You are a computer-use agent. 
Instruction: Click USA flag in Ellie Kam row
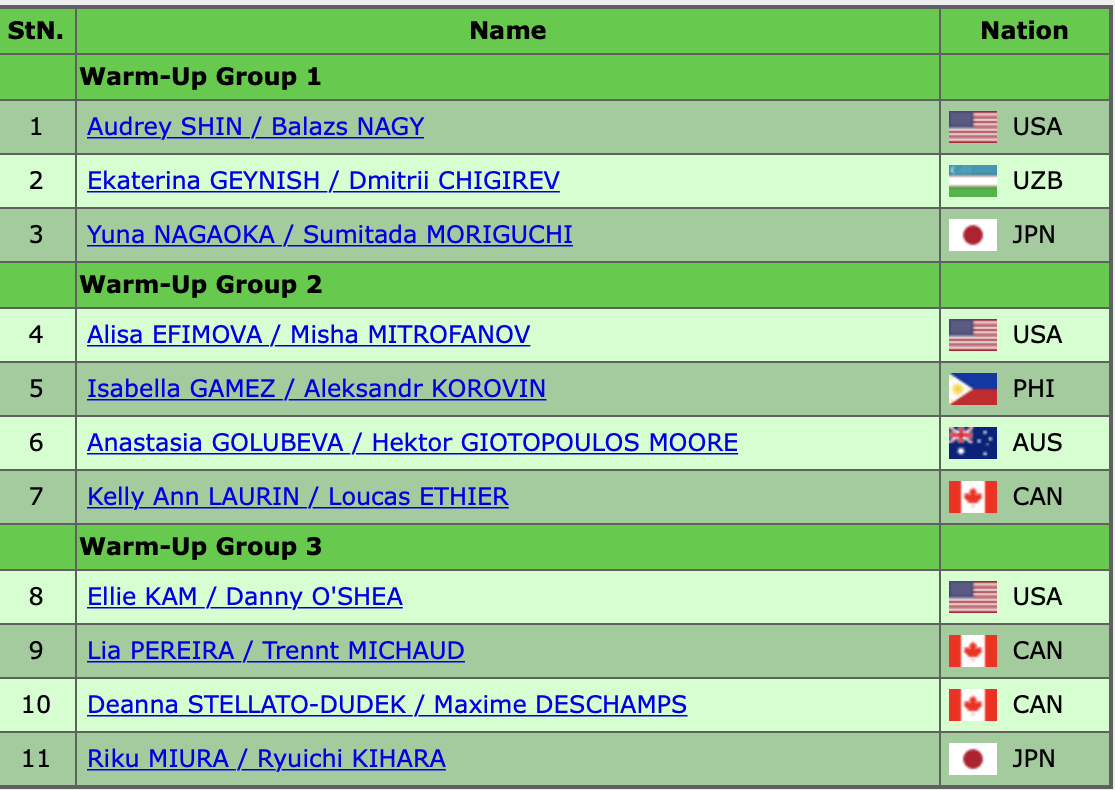point(973,597)
